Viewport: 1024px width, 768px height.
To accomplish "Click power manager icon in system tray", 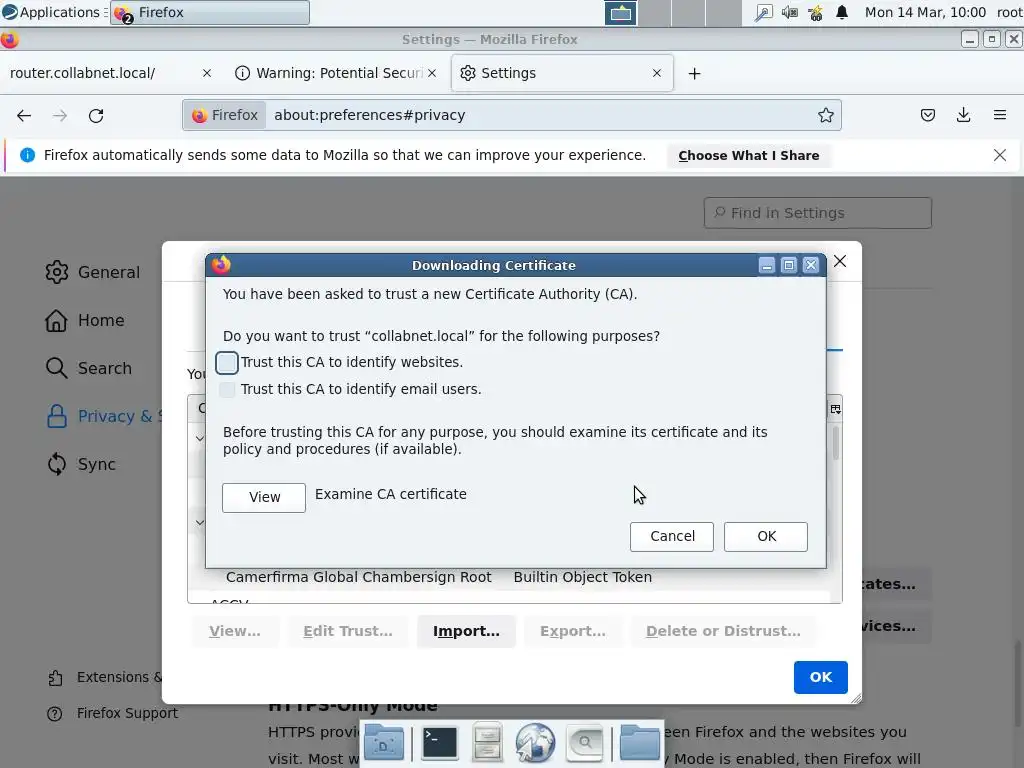I will tap(815, 13).
